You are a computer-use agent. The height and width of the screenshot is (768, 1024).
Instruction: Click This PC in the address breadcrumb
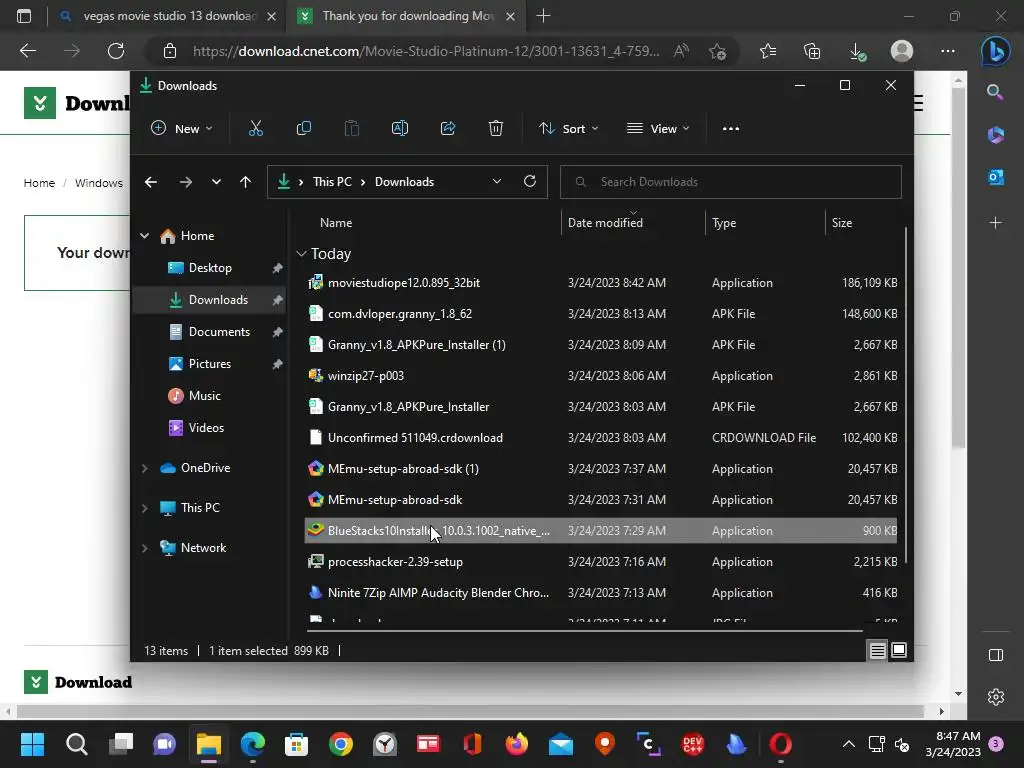click(332, 182)
